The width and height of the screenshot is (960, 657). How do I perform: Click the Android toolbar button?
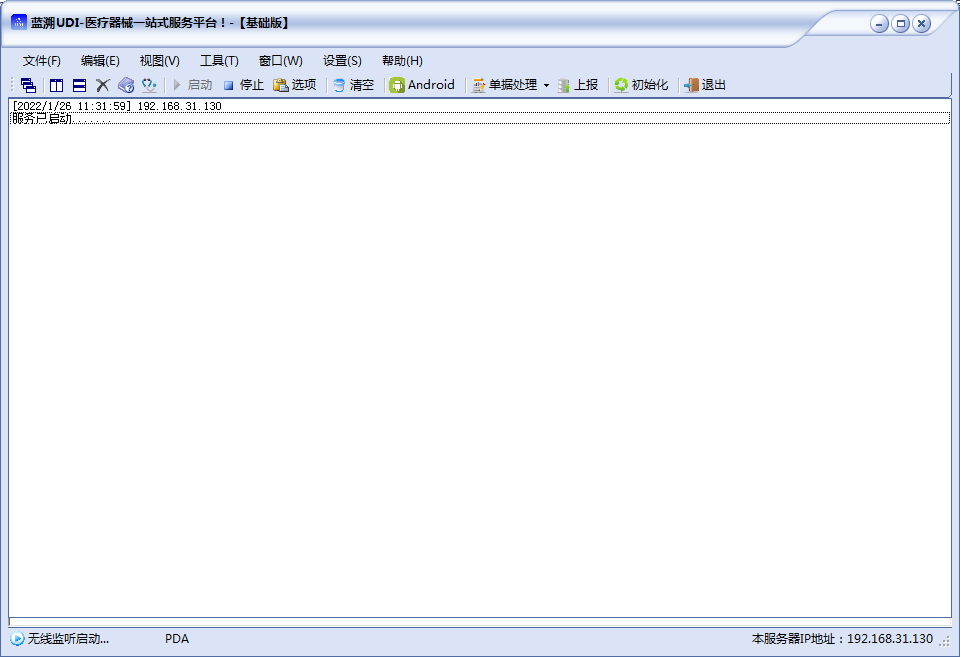[x=422, y=85]
